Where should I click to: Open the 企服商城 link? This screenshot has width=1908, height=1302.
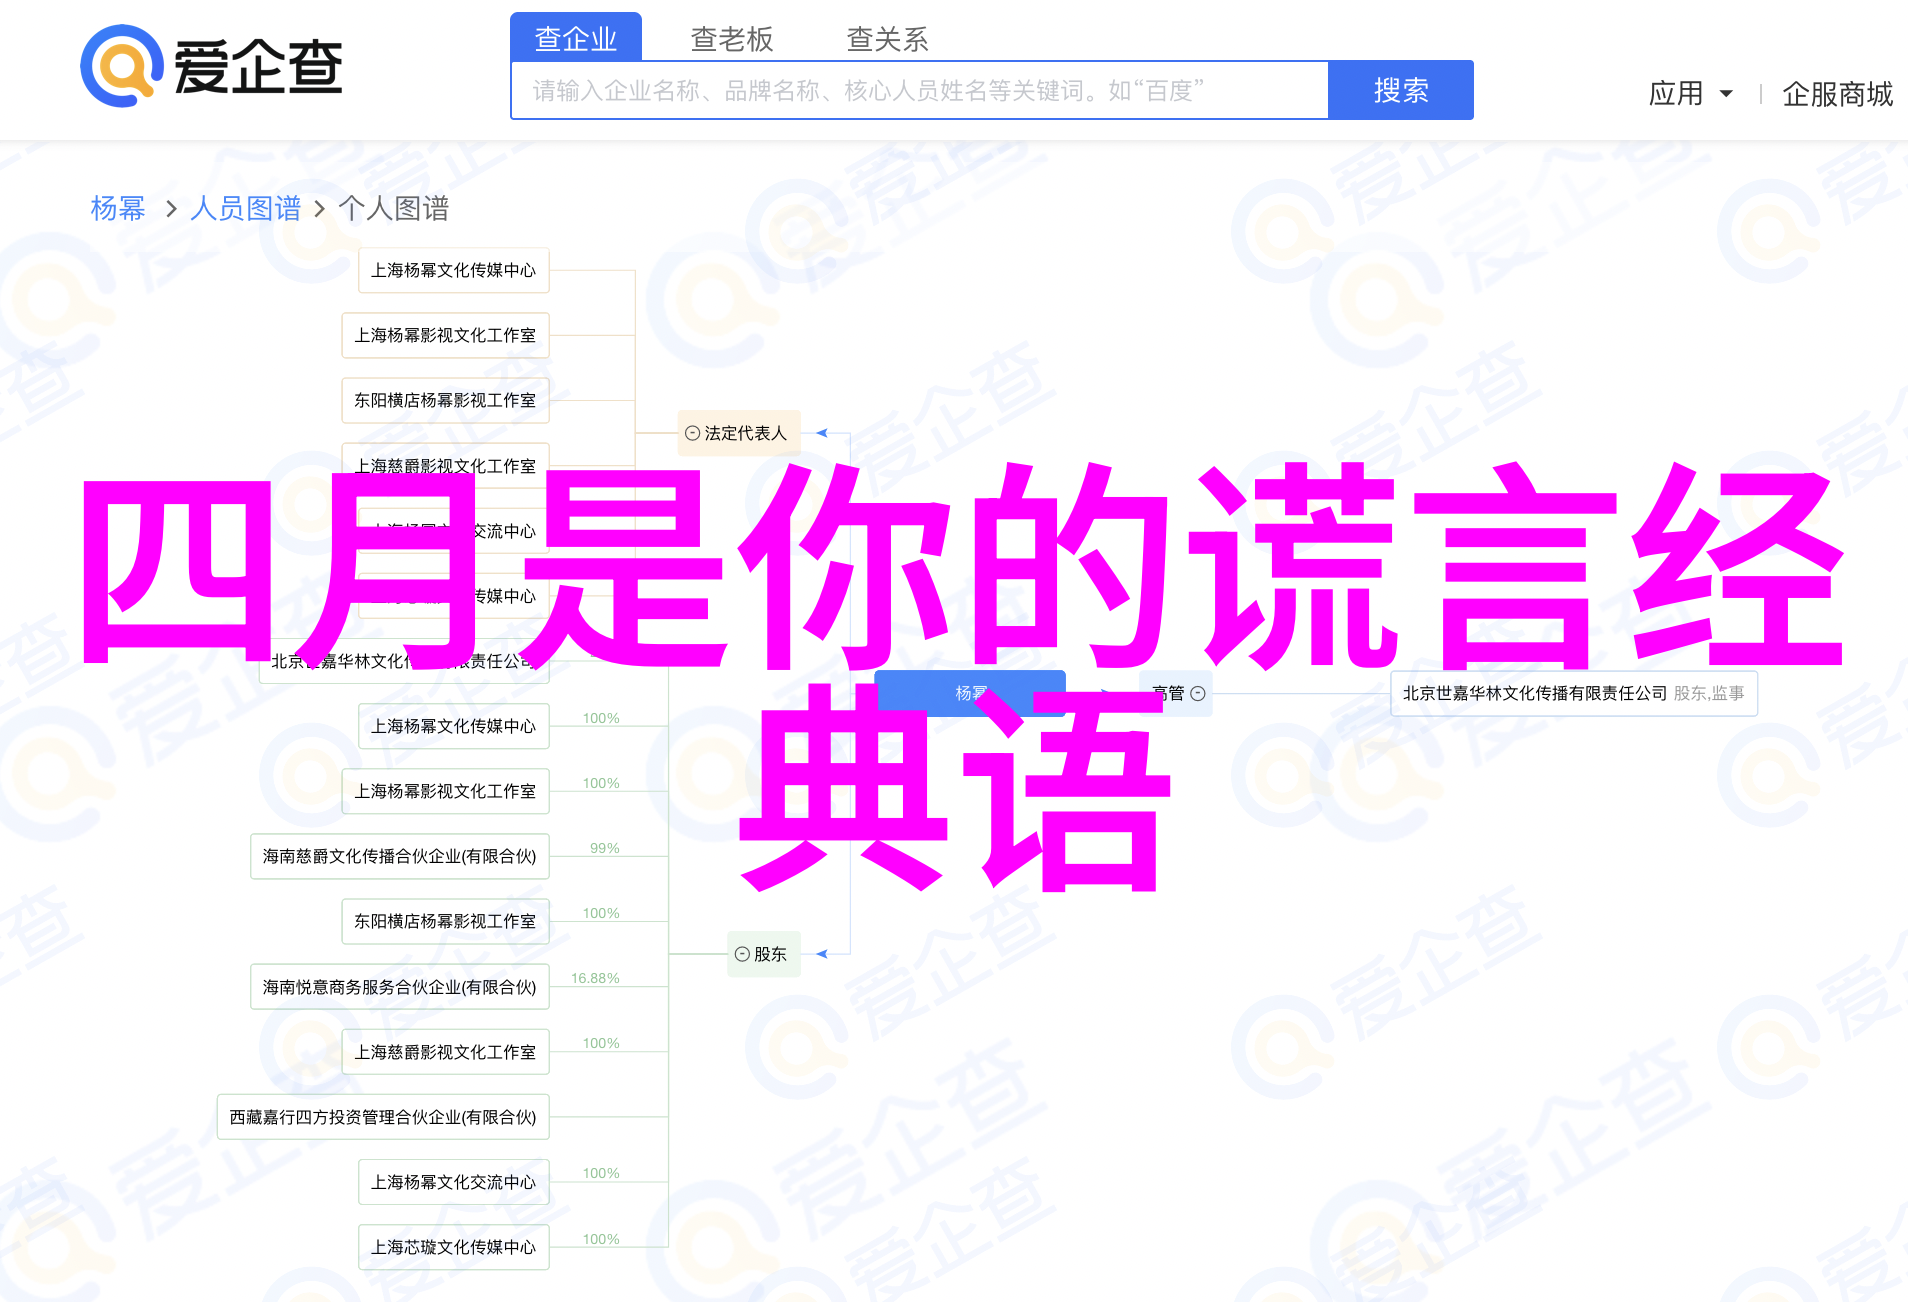tap(1837, 94)
